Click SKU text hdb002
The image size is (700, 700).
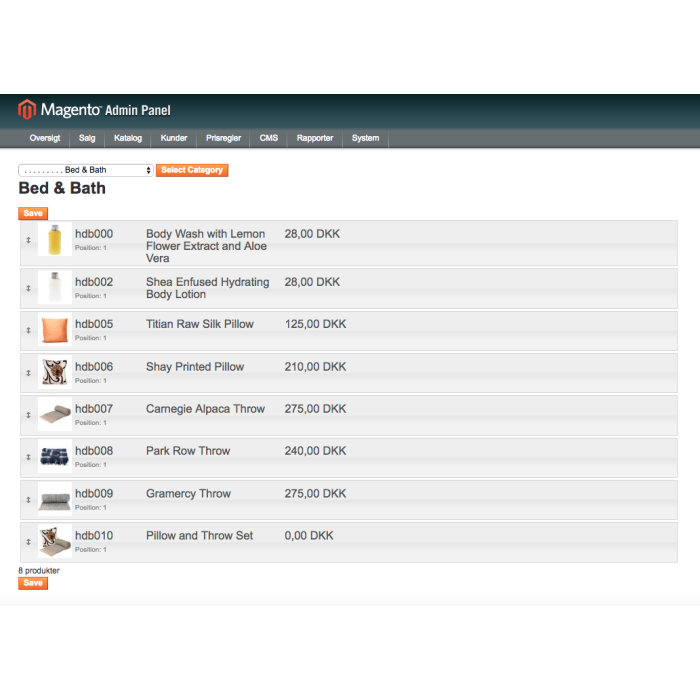click(x=94, y=282)
